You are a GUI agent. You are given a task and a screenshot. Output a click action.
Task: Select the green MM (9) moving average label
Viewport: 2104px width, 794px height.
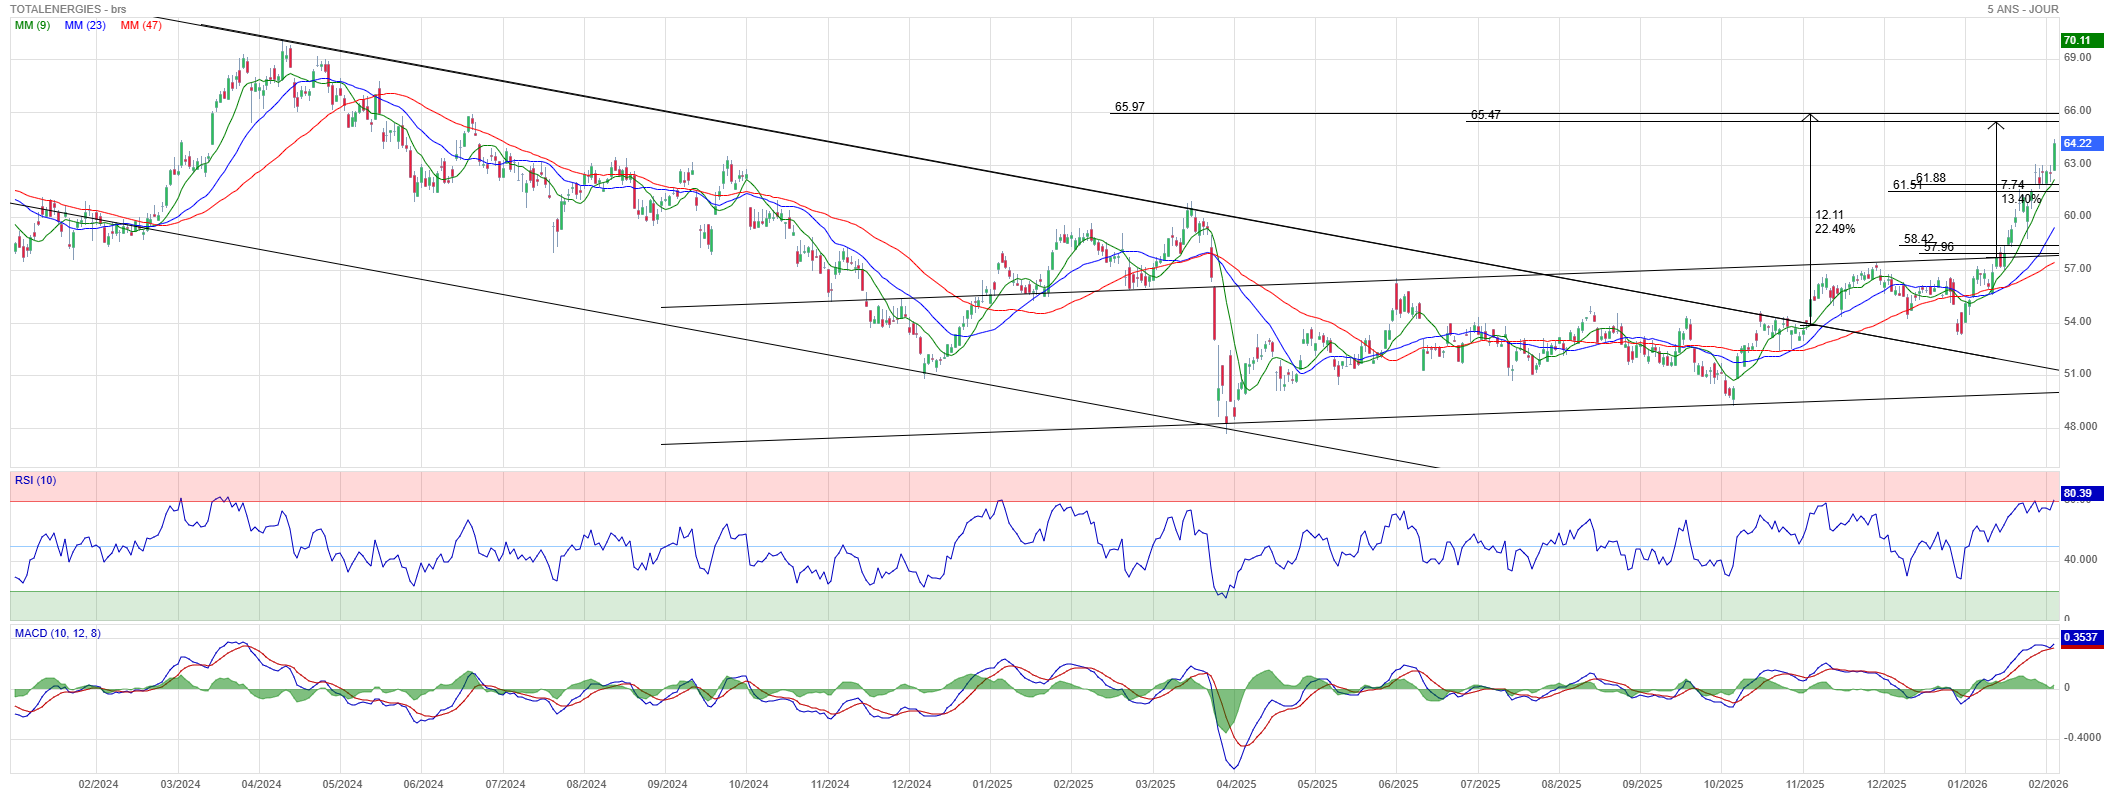point(32,25)
